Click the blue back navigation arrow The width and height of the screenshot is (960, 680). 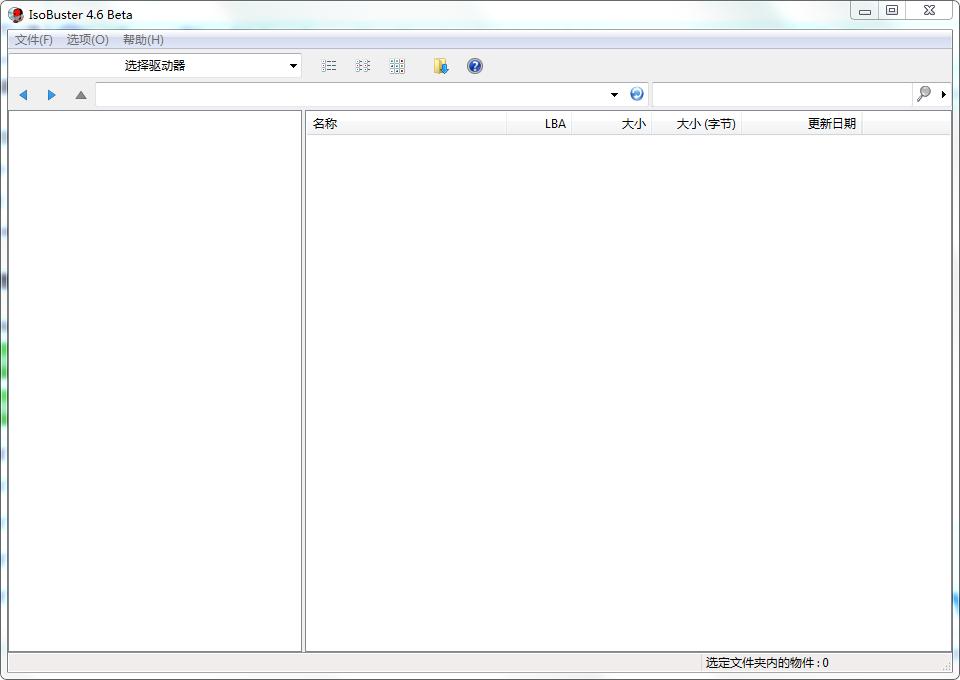[x=23, y=95]
